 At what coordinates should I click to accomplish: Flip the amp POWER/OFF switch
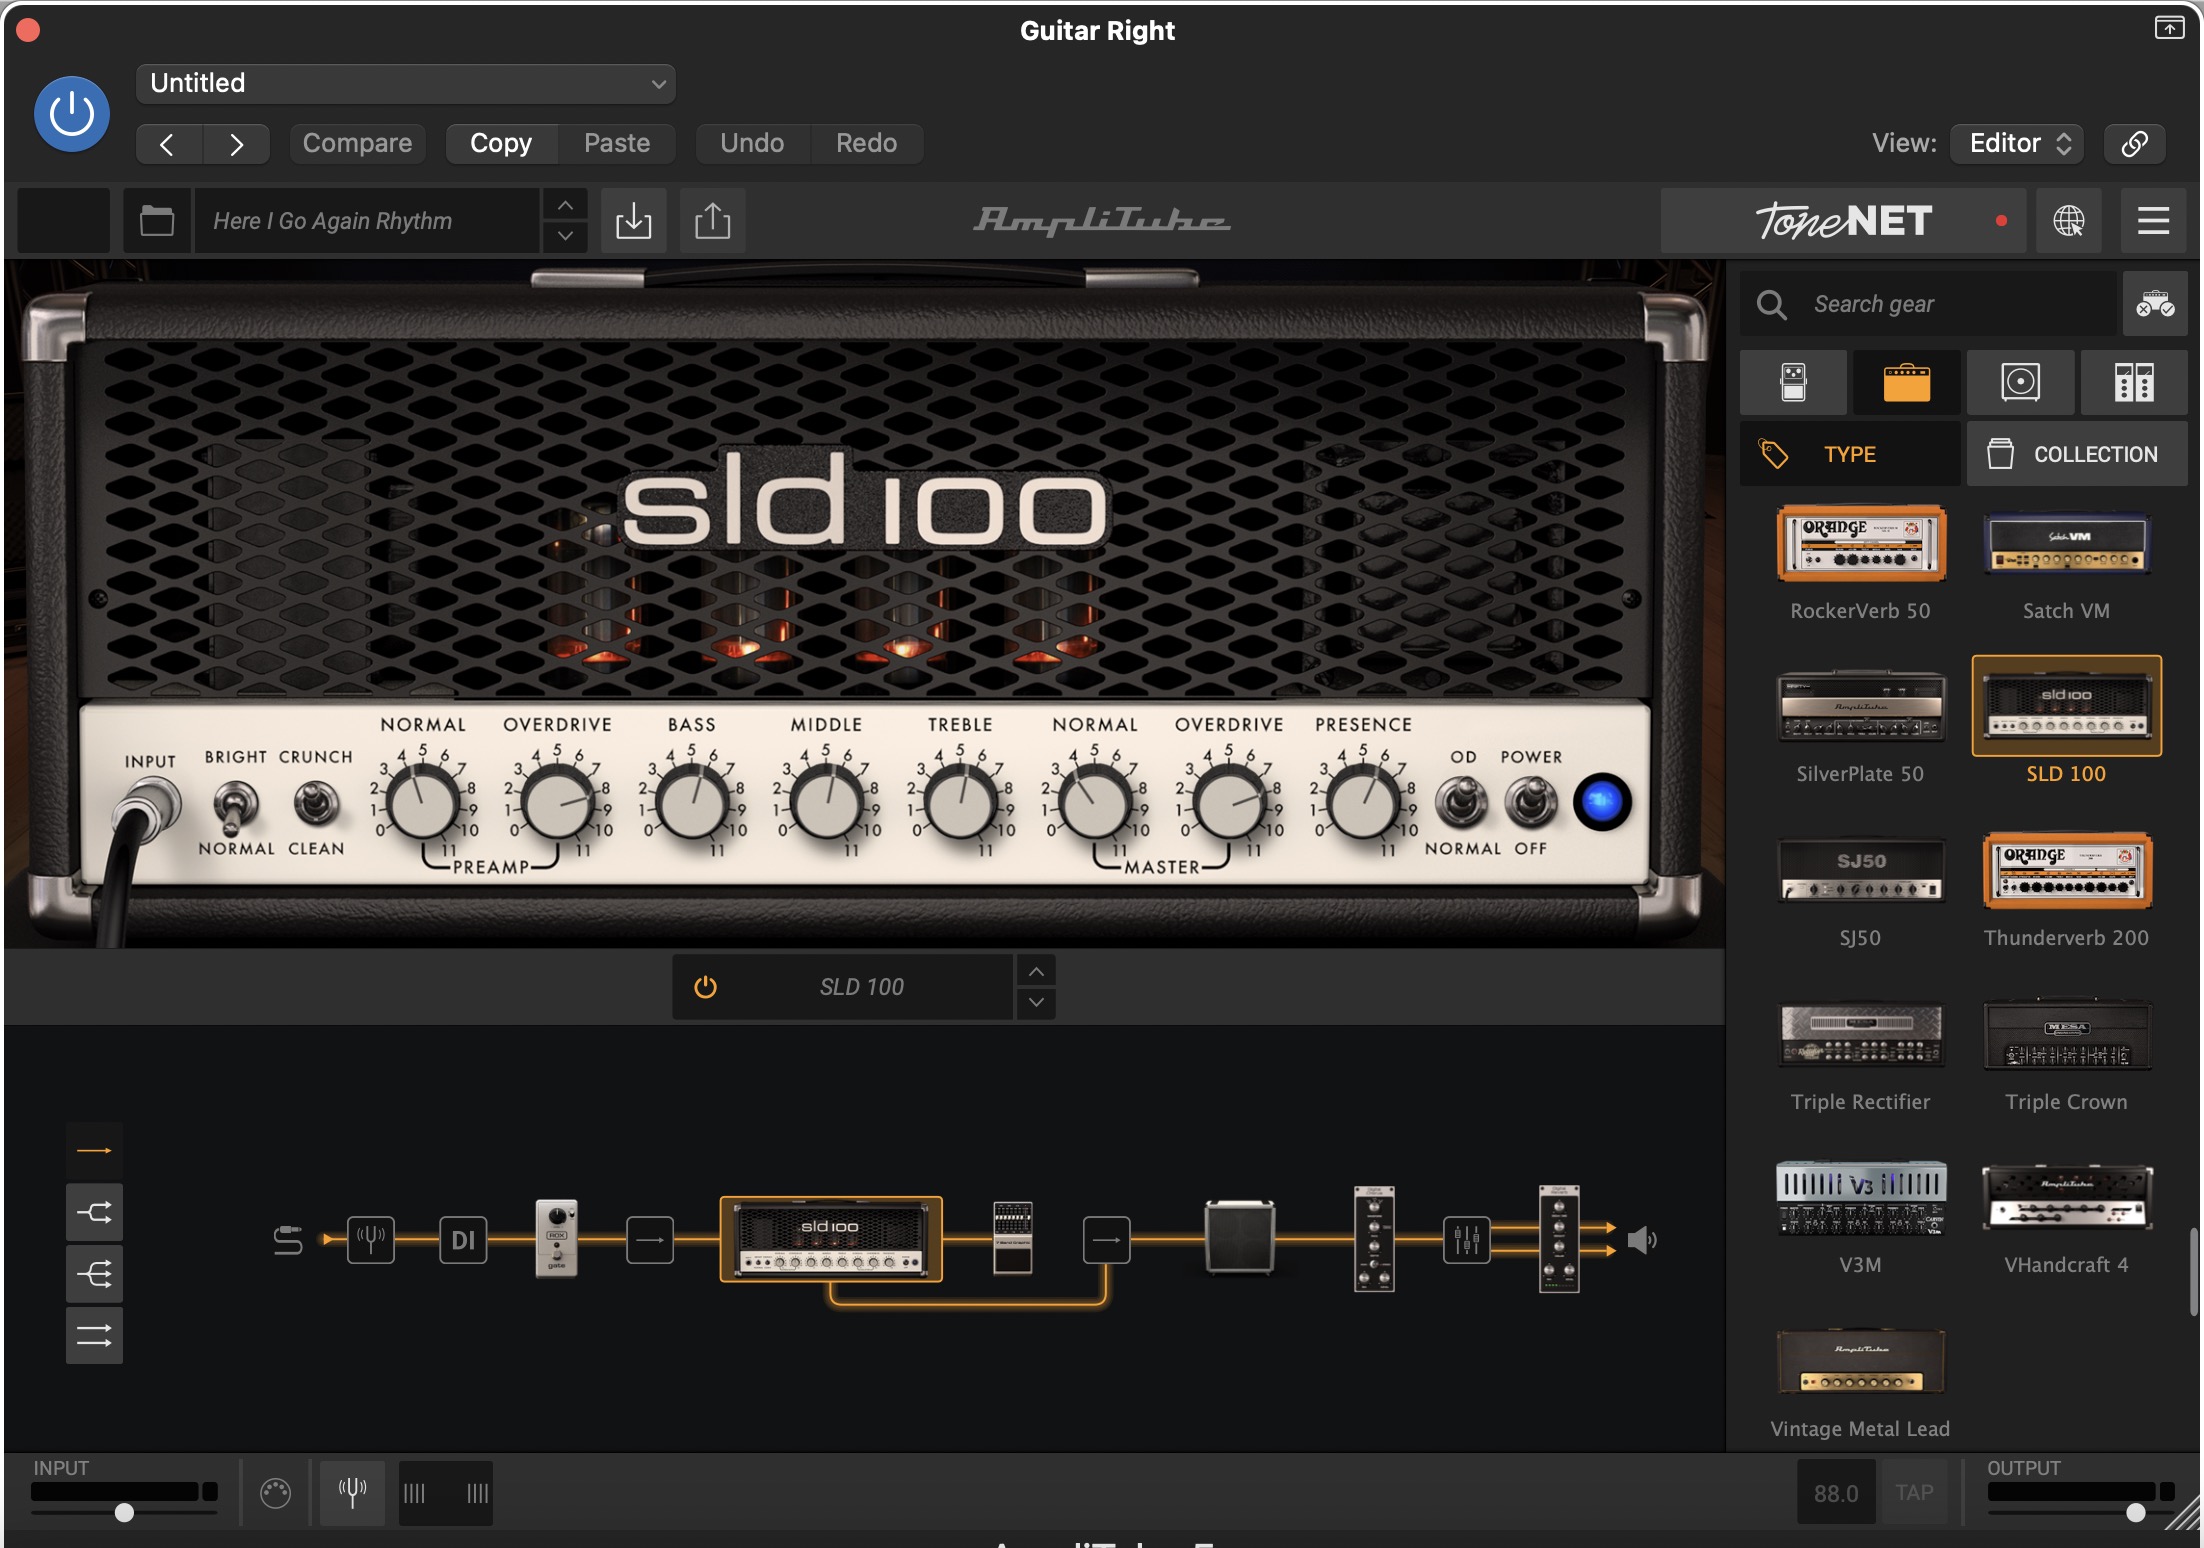(x=1530, y=801)
